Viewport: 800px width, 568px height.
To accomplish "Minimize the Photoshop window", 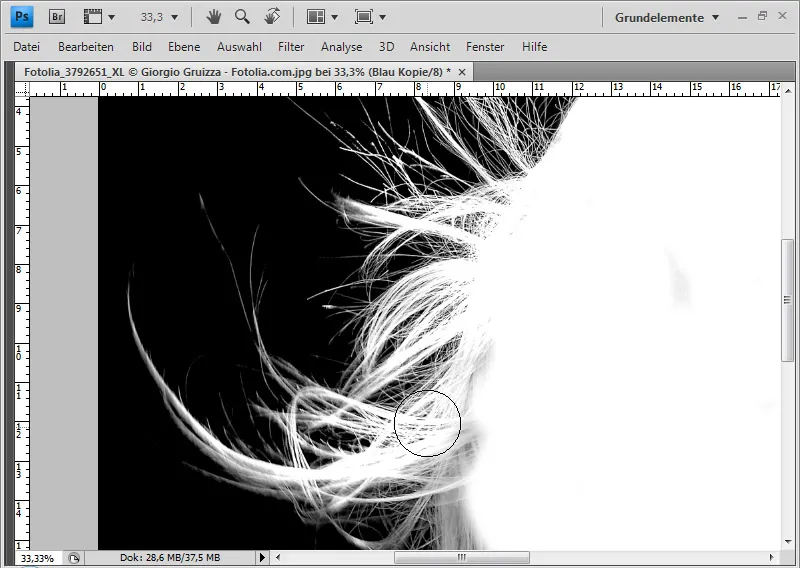I will [x=742, y=17].
